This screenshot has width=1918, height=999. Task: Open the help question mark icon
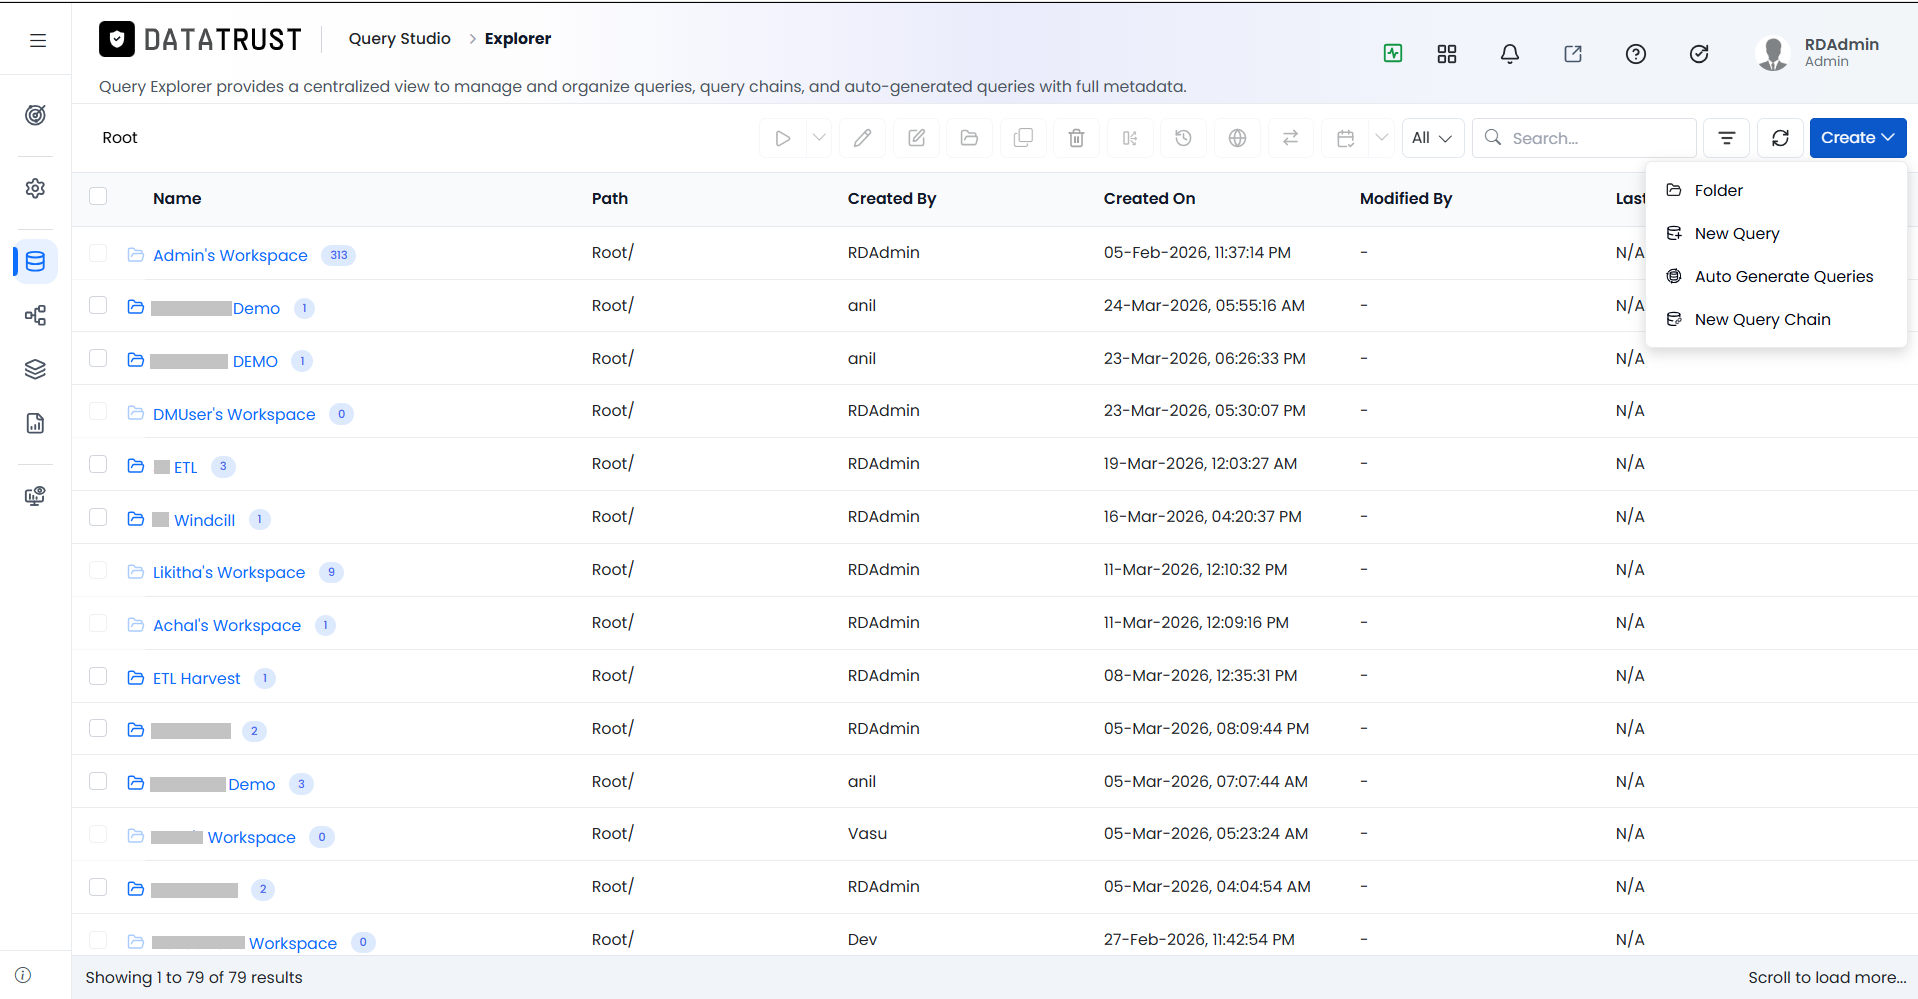(1636, 54)
